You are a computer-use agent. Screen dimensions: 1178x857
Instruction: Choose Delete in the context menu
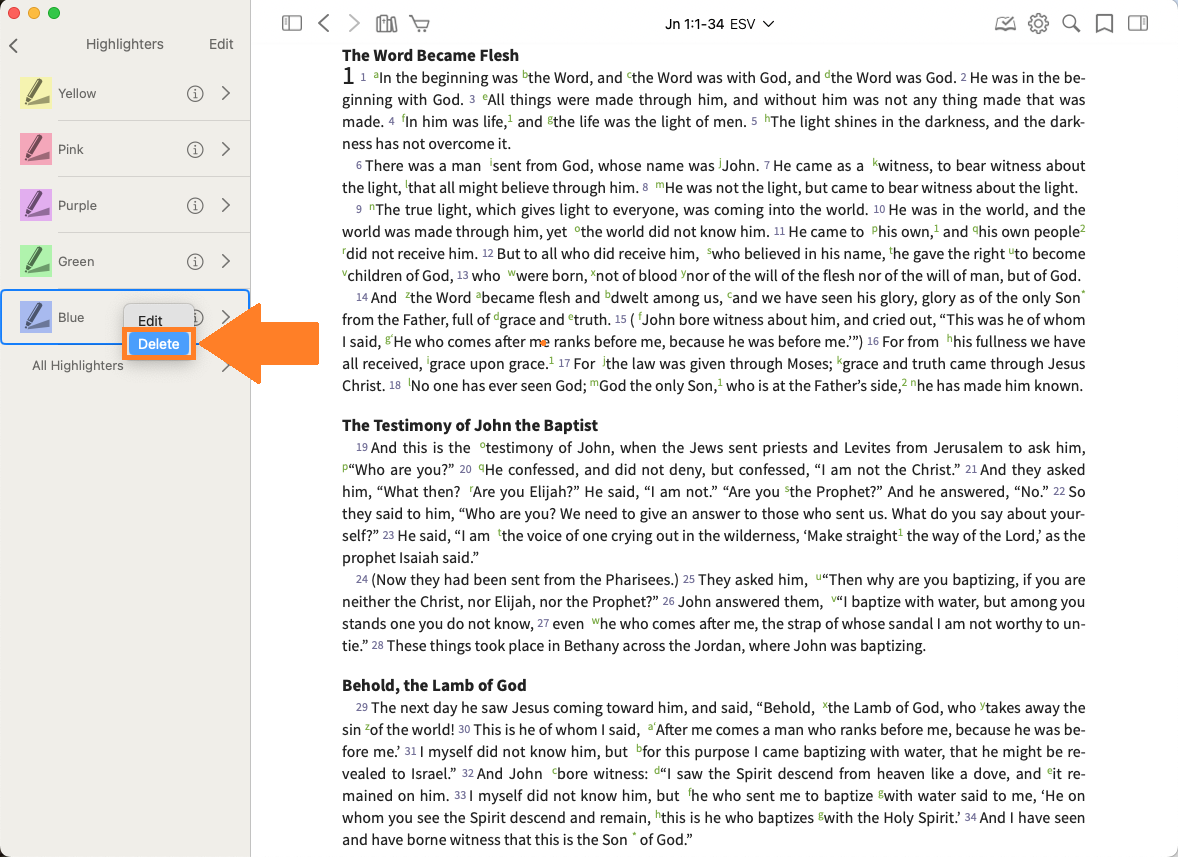click(159, 344)
